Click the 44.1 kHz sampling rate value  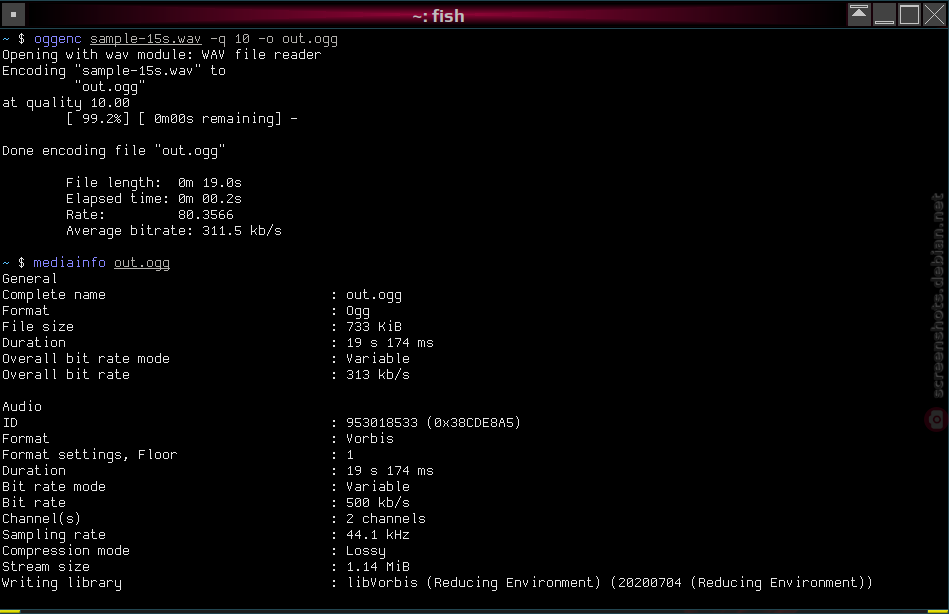pos(378,535)
